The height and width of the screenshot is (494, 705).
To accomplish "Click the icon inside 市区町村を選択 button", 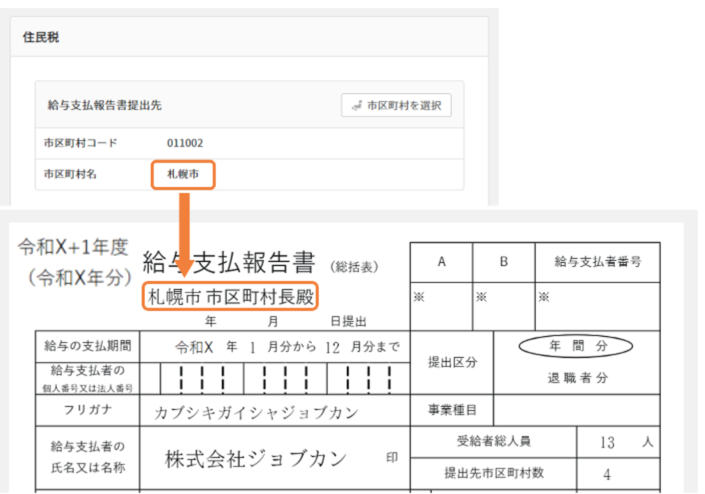I will [x=356, y=105].
